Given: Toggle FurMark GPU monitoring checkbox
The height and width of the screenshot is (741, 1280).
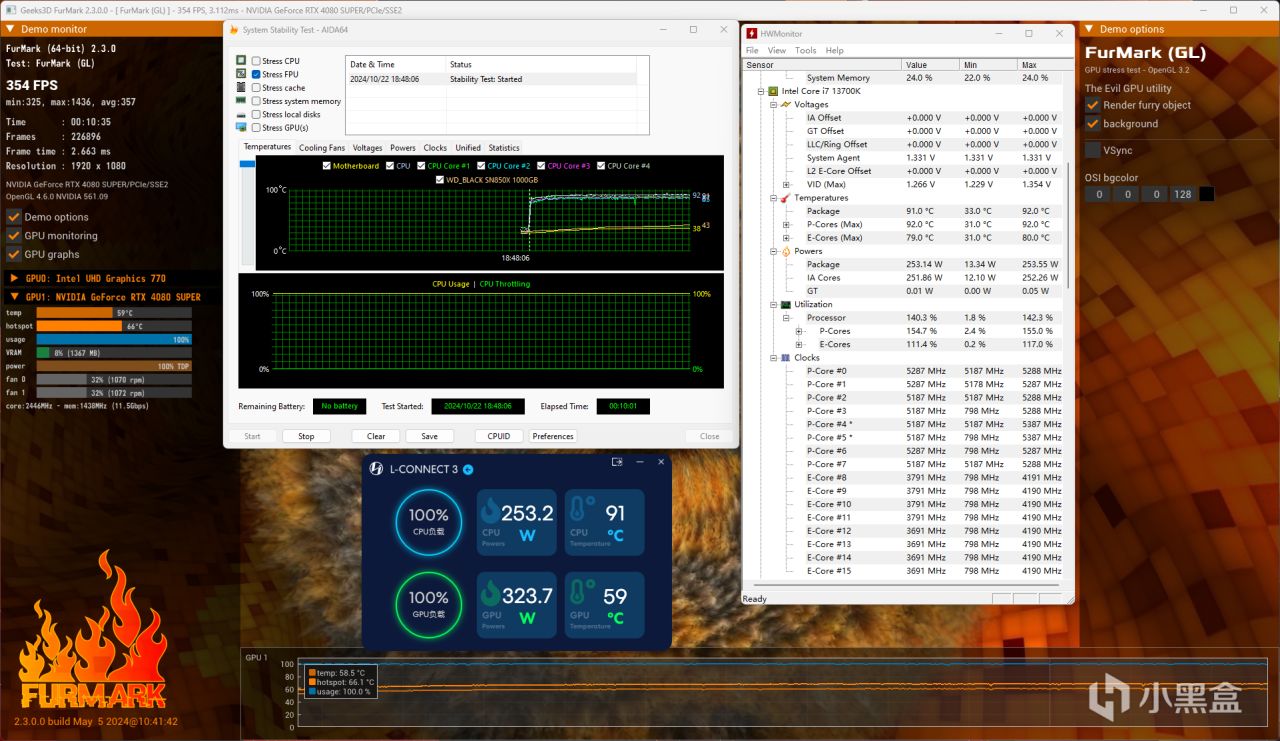Looking at the screenshot, I should 14,236.
